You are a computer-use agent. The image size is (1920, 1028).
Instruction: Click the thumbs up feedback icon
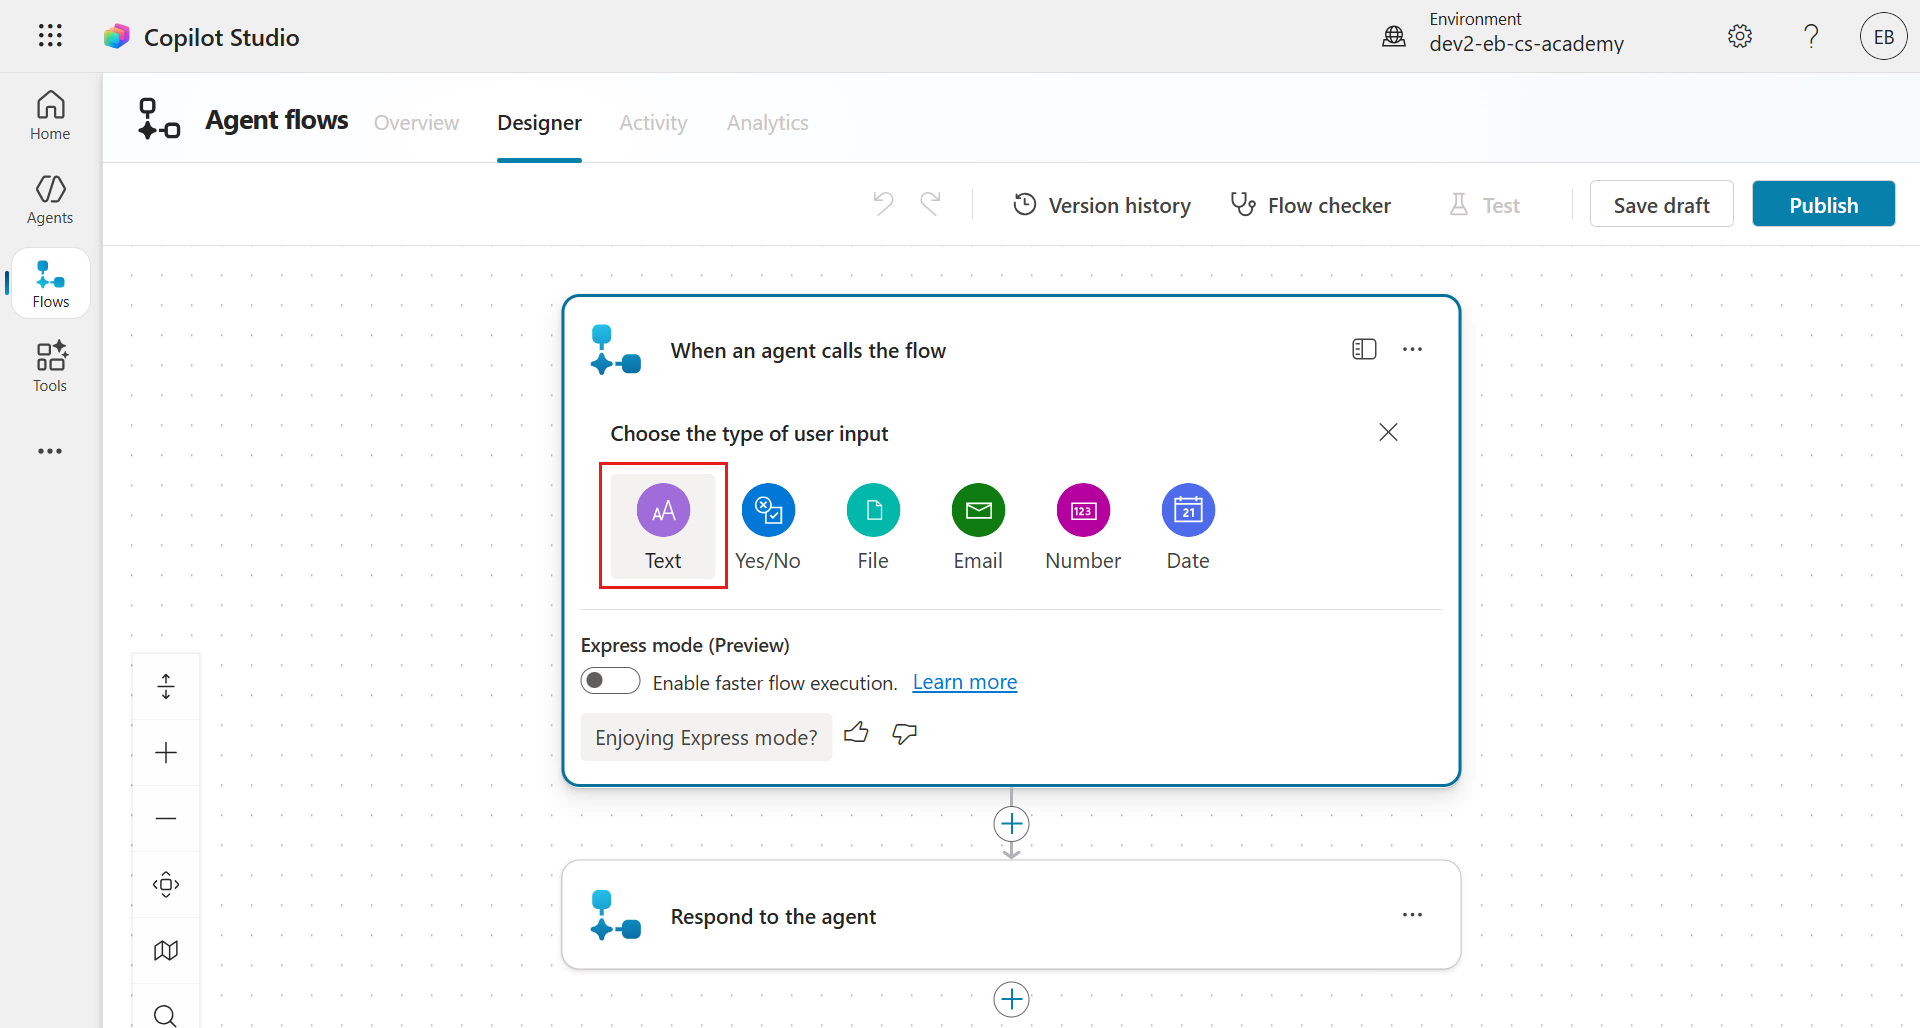pyautogui.click(x=856, y=734)
